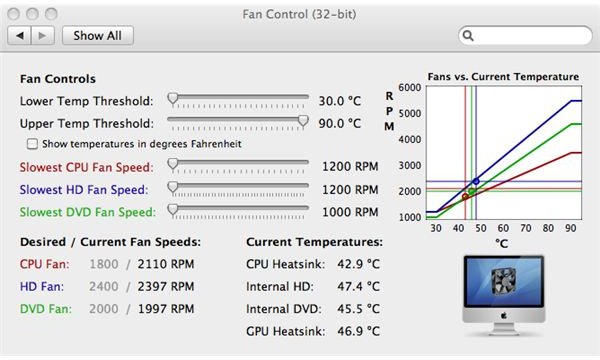Click the window close button
600x360 pixels.
pyautogui.click(x=14, y=14)
